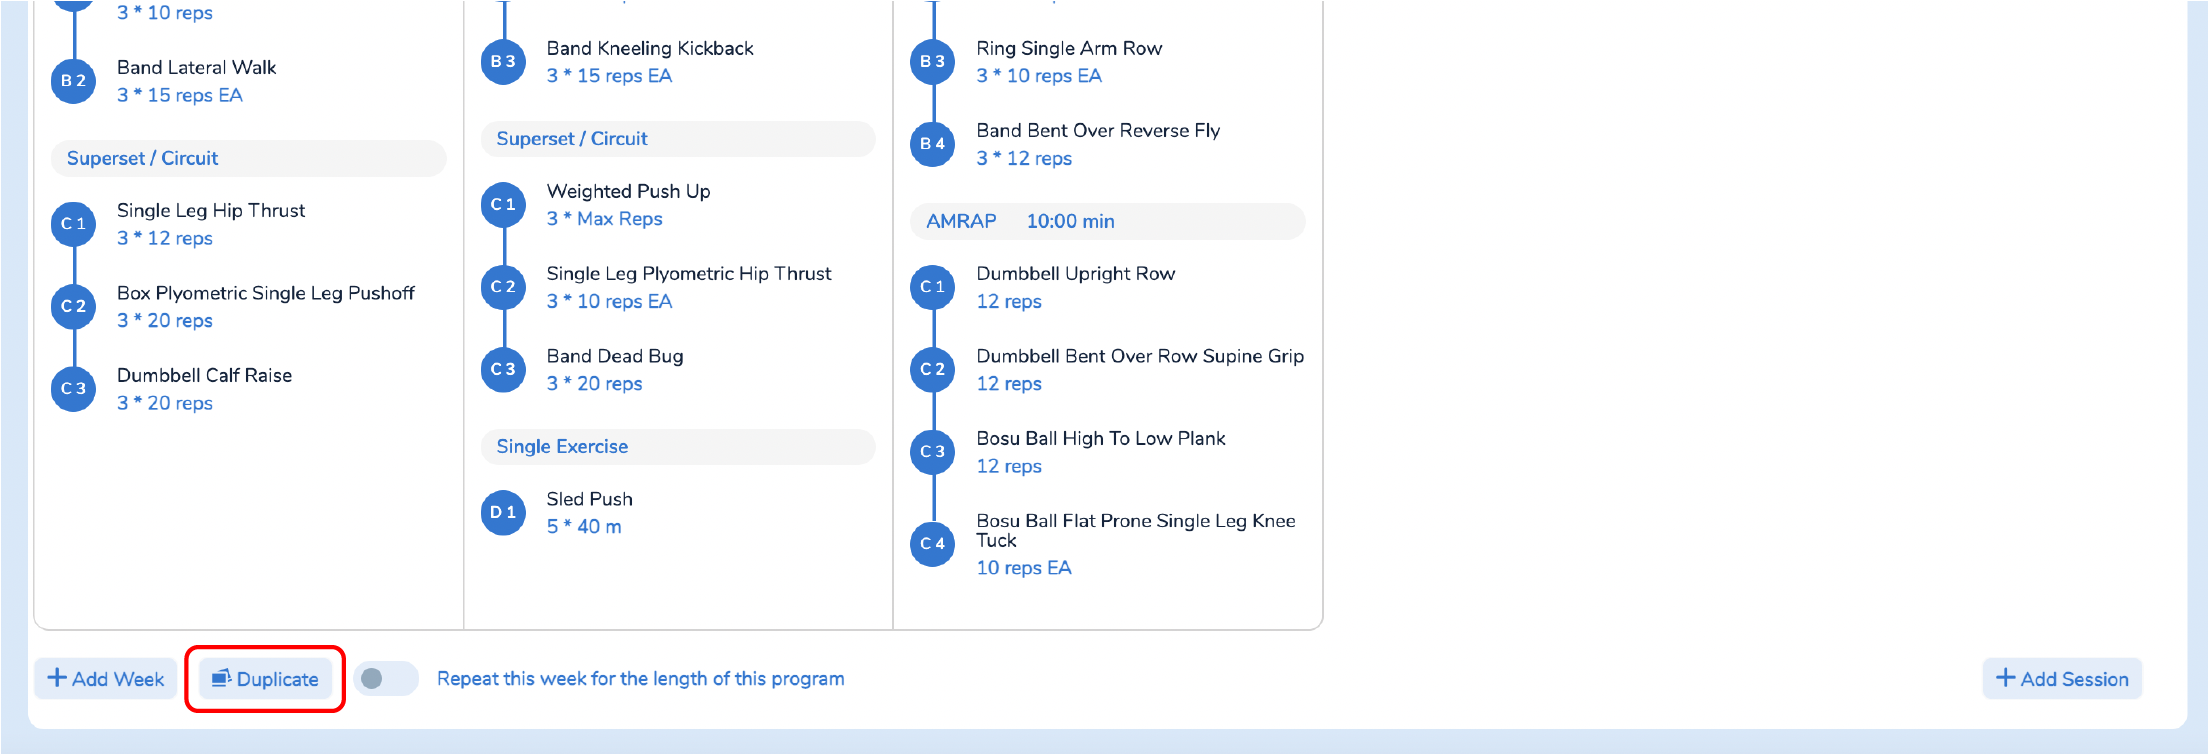The width and height of the screenshot is (2208, 754).
Task: Click the Duplicate week button
Action: click(265, 679)
